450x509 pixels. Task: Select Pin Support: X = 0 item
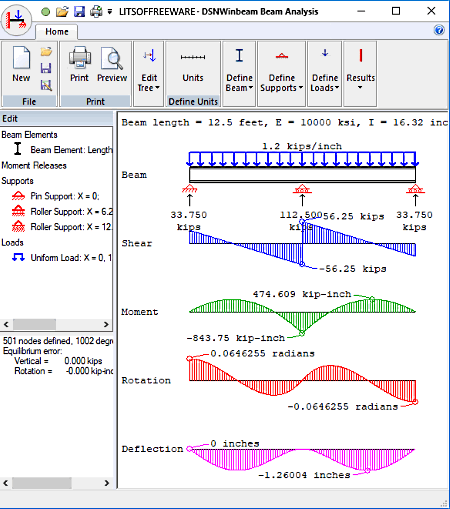pyautogui.click(x=65, y=196)
